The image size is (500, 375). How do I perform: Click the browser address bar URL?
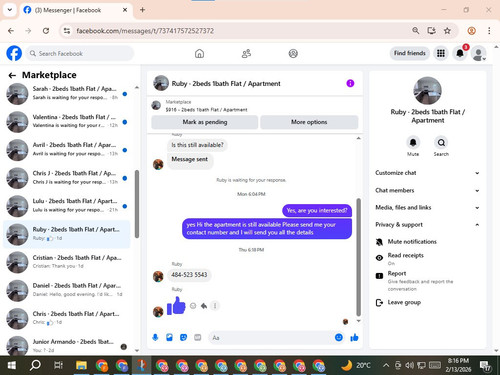145,31
